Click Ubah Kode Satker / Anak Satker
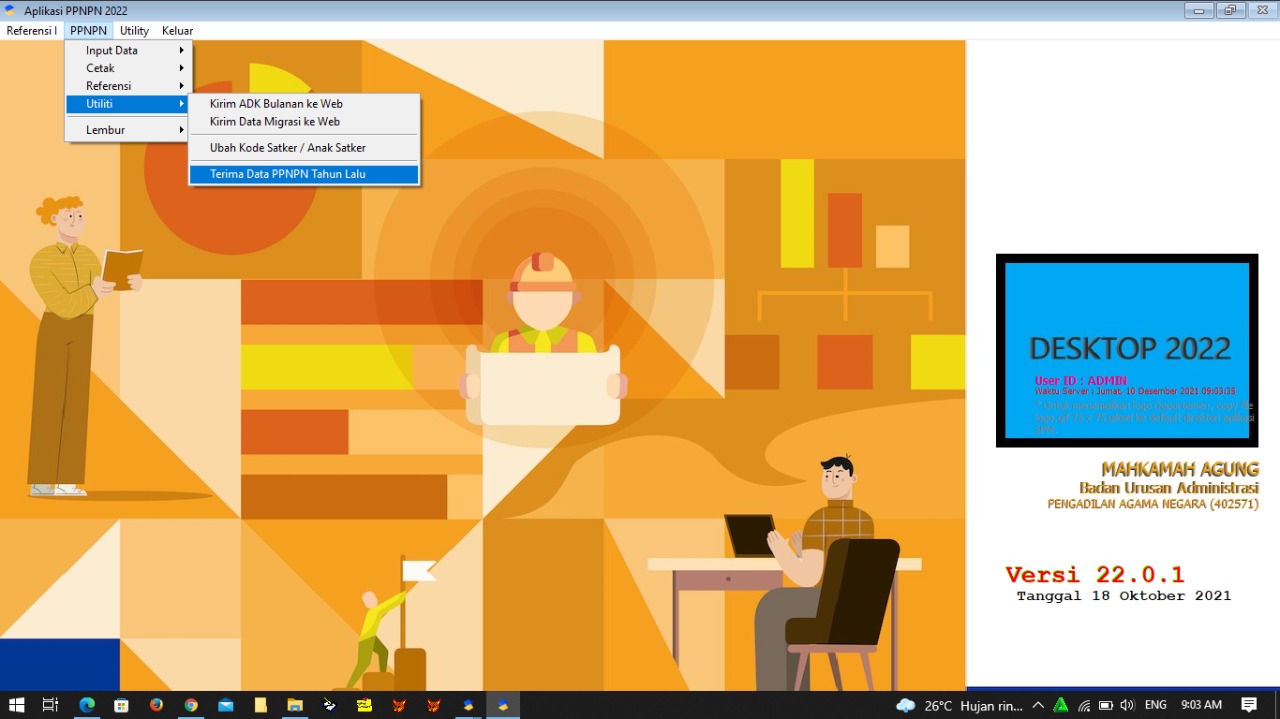Viewport: 1280px width, 719px height. click(288, 148)
